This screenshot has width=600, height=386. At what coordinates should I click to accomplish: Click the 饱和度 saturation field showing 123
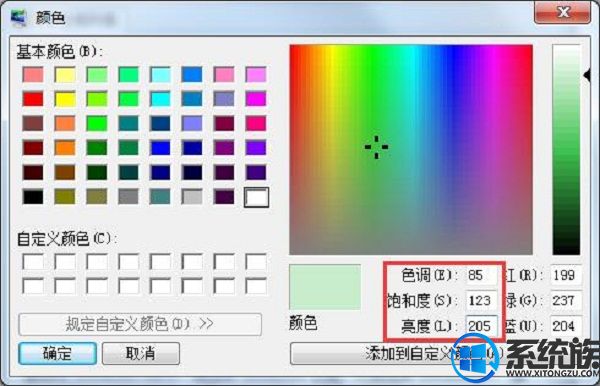(x=481, y=300)
